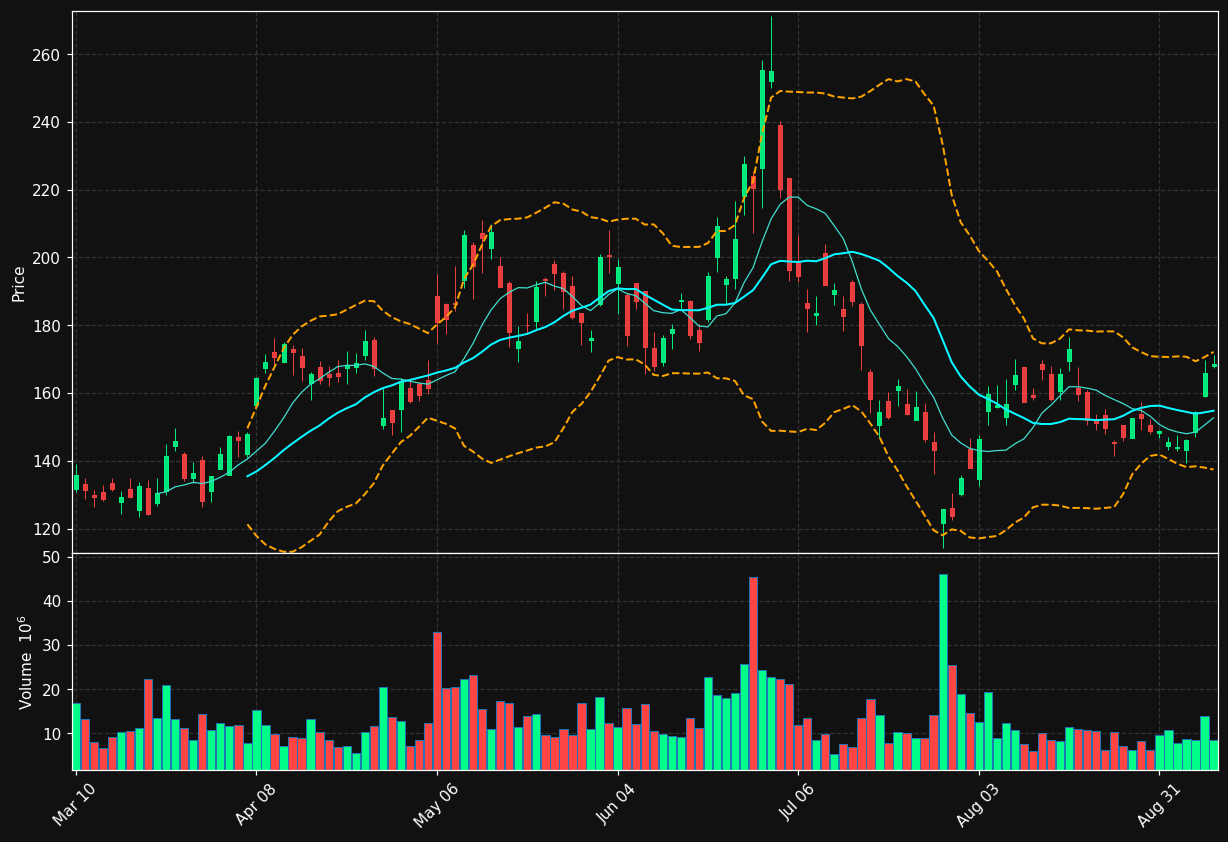The height and width of the screenshot is (842, 1228).
Task: Click the tall green candlestick peaking near 255
Action: [x=762, y=134]
